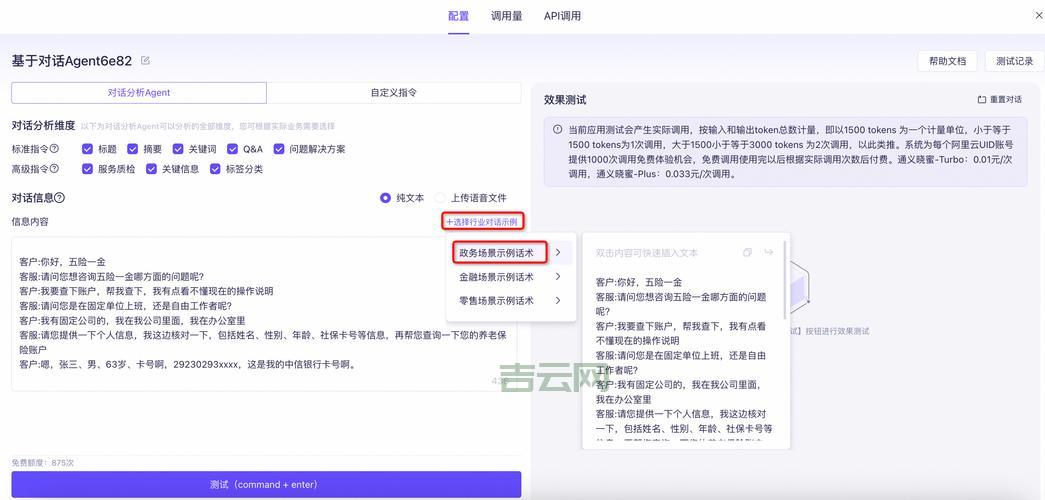Image resolution: width=1045 pixels, height=500 pixels.
Task: Uncheck the 标签分类 checkbox
Action: 215,169
